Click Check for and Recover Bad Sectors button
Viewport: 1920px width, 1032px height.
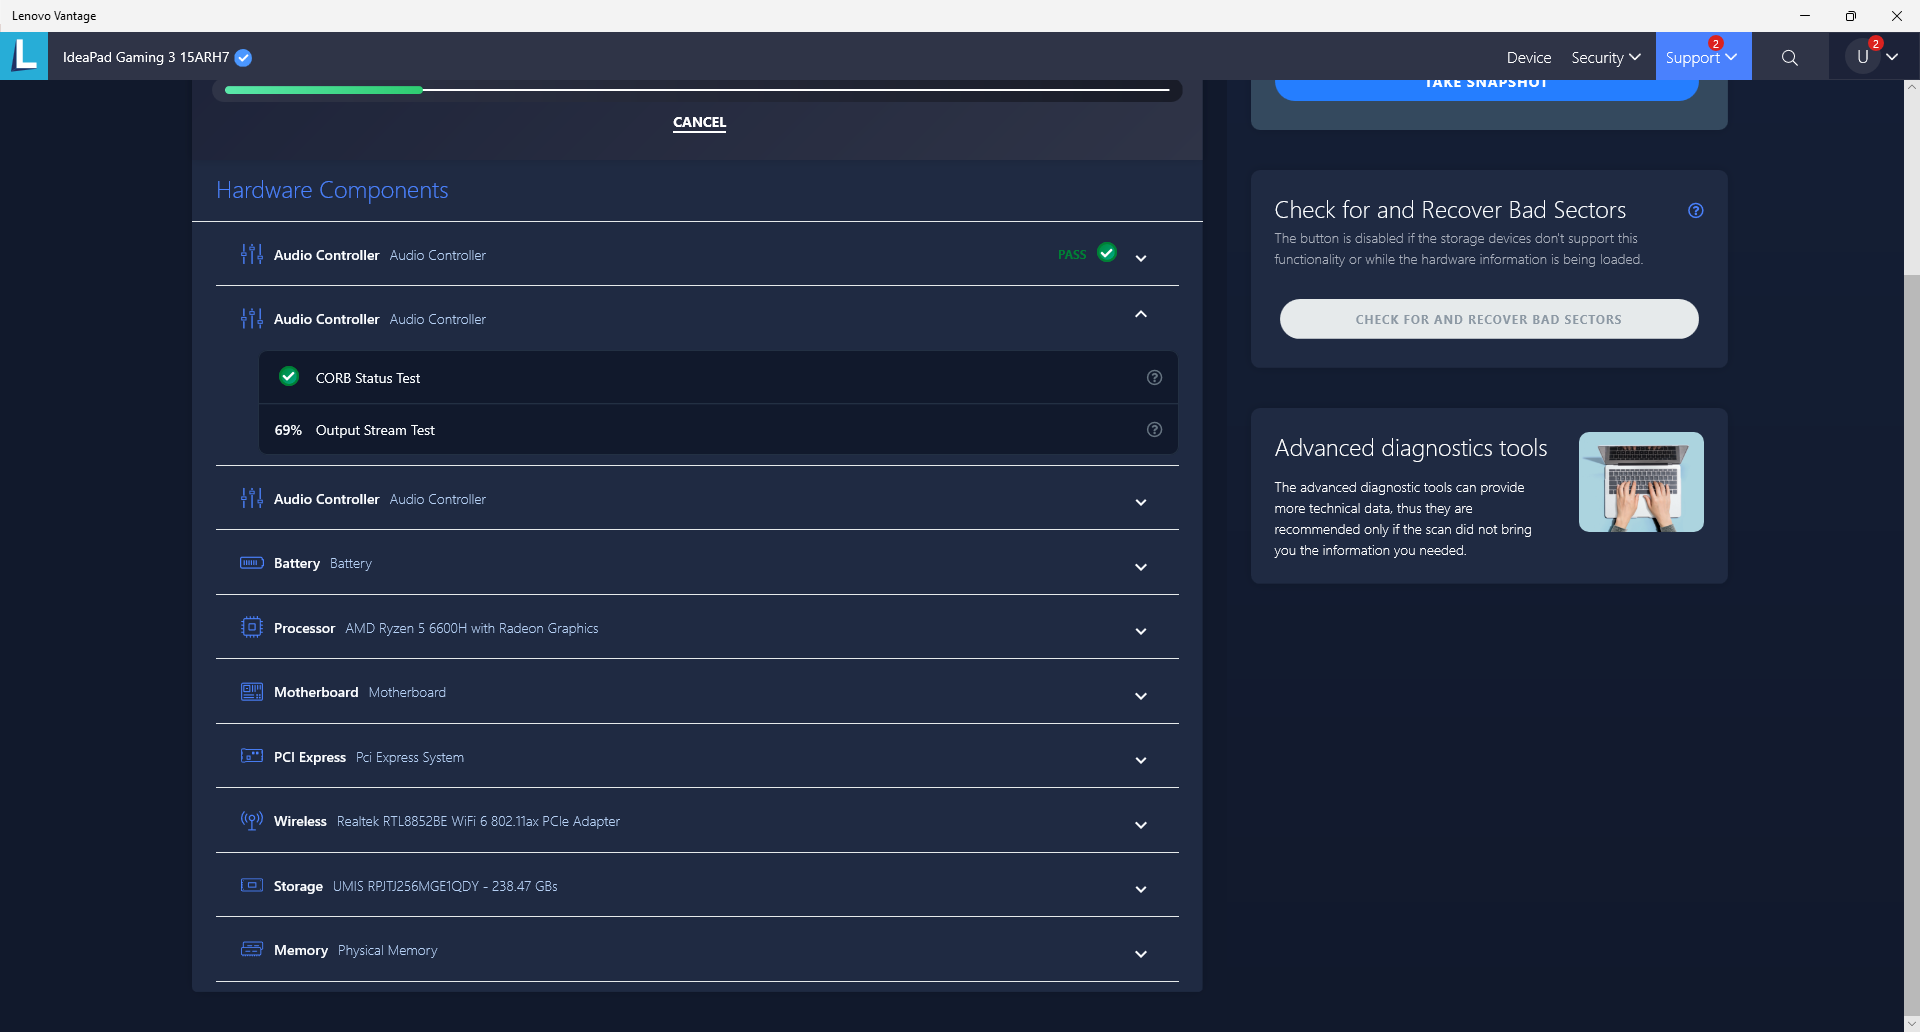coord(1488,319)
